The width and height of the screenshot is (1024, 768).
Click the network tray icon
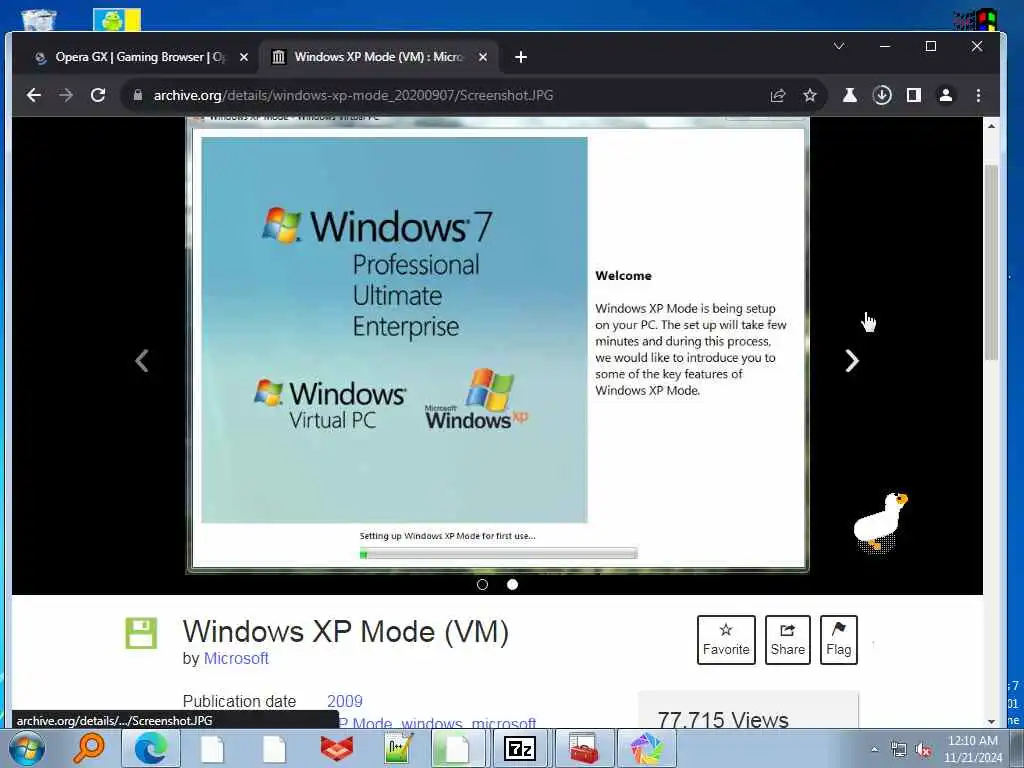(x=899, y=750)
